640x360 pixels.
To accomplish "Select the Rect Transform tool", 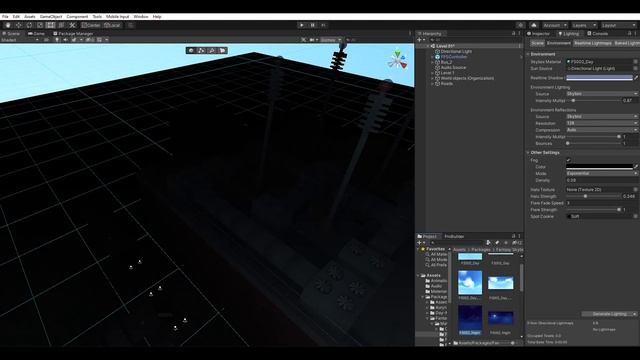I will [50, 25].
